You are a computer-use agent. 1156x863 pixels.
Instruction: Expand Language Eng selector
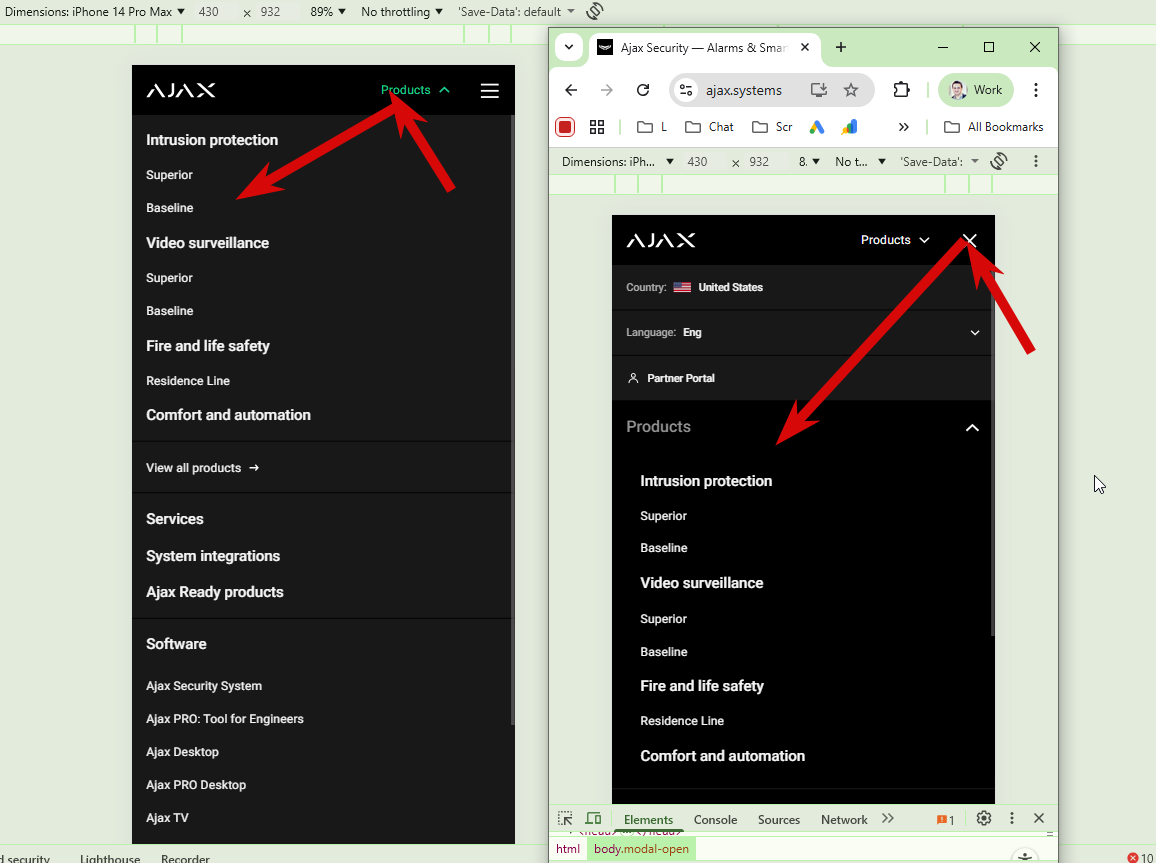tap(803, 332)
